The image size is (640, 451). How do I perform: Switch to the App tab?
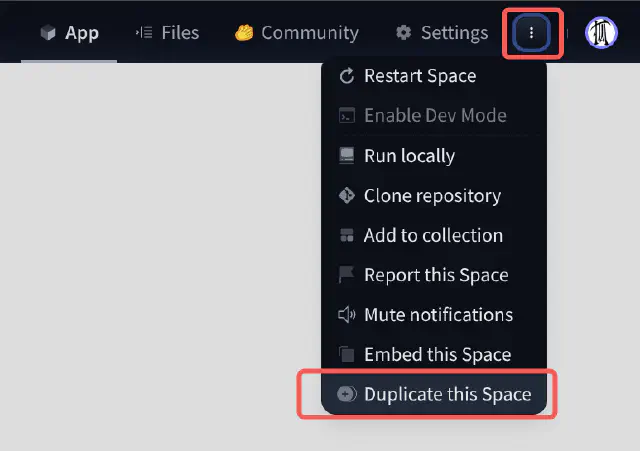coord(69,33)
